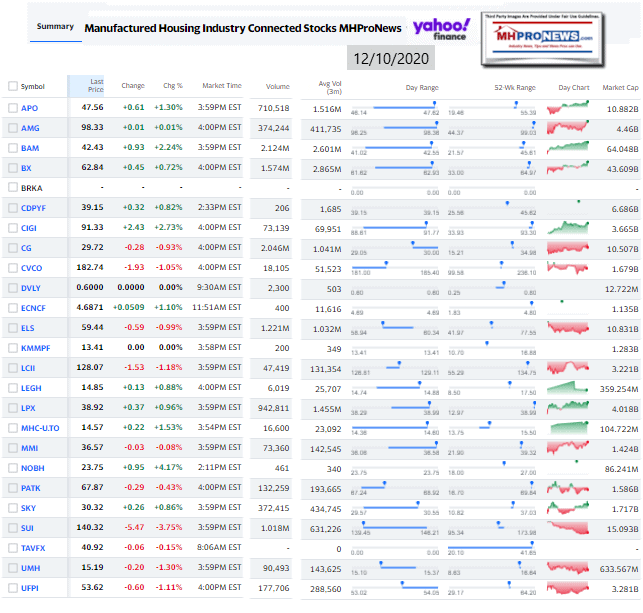Click the CIGI day chart sparkline
643x613 pixels.
568,228
